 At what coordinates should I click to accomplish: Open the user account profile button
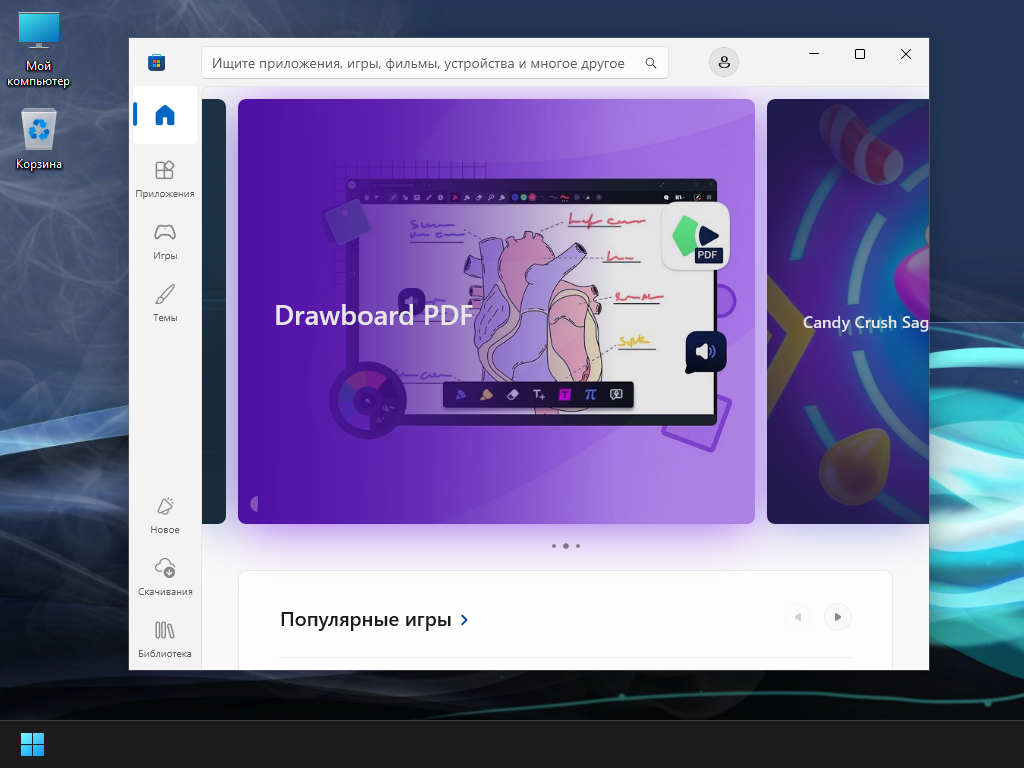724,62
